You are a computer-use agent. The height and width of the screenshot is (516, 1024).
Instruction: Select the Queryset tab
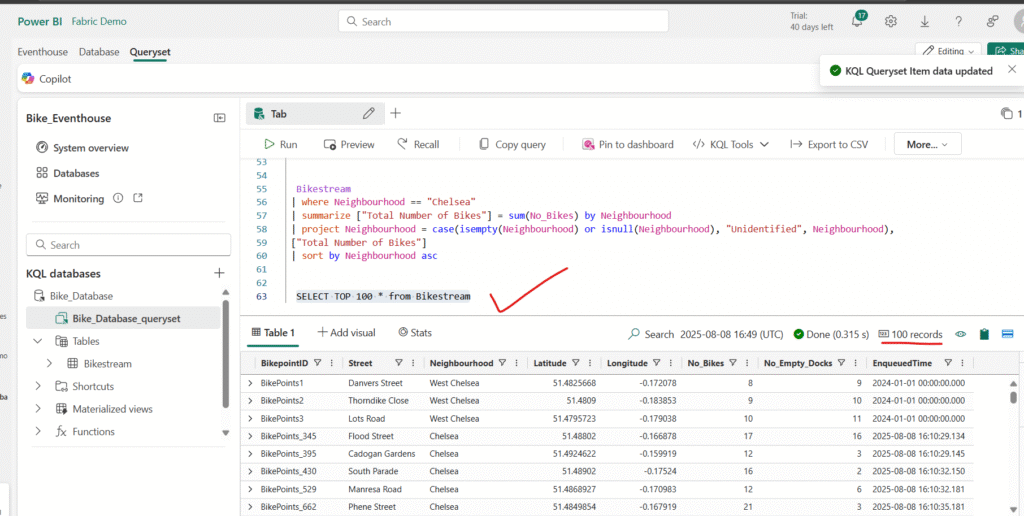tap(150, 52)
